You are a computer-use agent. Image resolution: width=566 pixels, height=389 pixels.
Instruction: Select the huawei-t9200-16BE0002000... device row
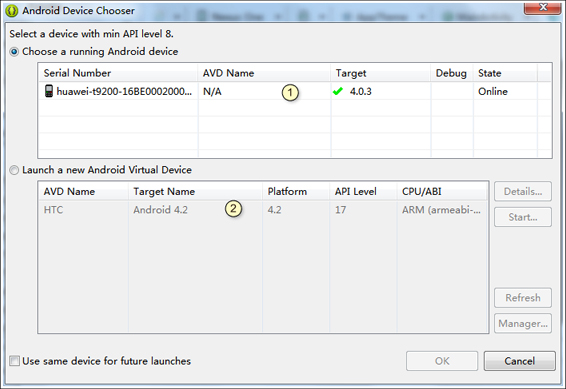[295, 91]
